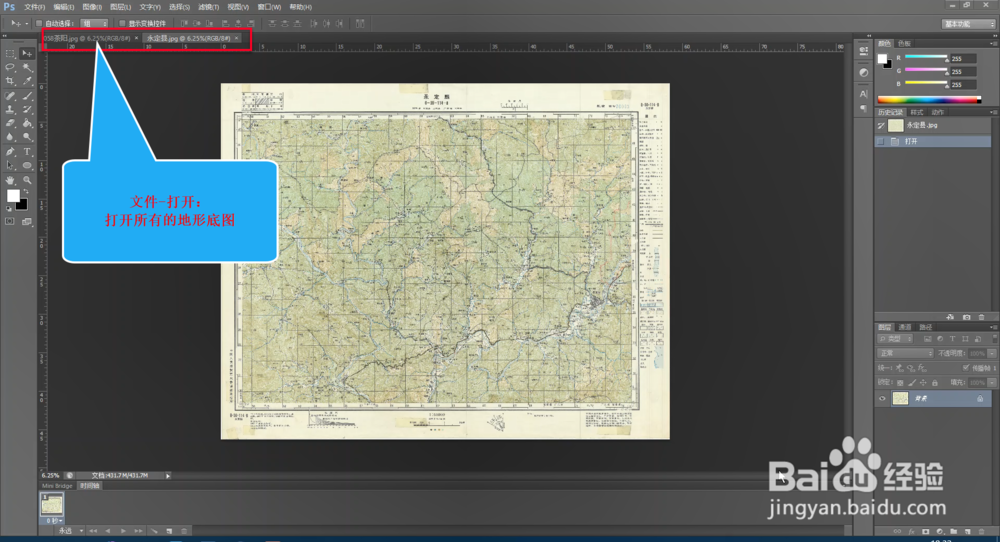Open layer filter 类型 dropdown

[x=896, y=339]
